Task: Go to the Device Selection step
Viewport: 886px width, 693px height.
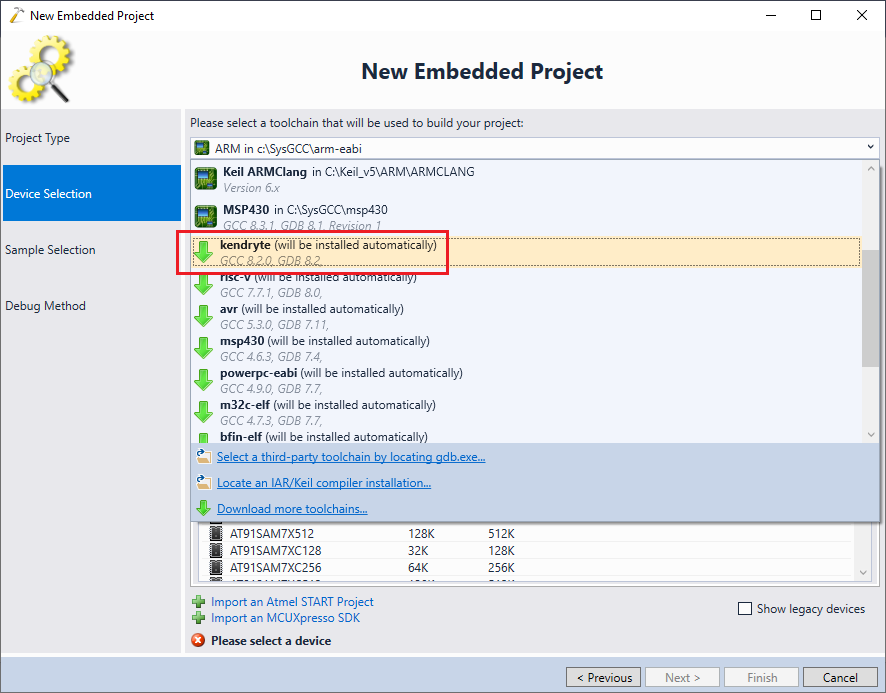Action: [92, 193]
